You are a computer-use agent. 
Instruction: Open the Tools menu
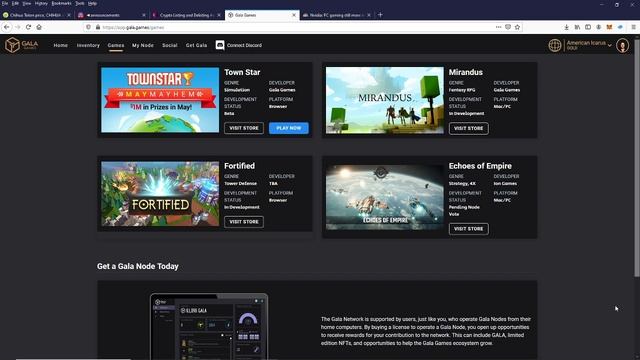click(80, 3)
